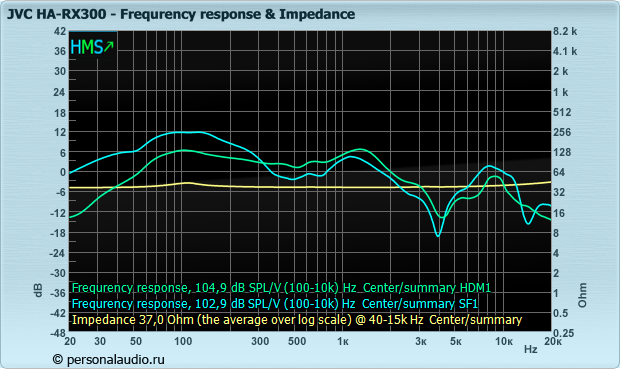Click the '-30' dB axis value
The height and width of the screenshot is (369, 620).
[59, 273]
